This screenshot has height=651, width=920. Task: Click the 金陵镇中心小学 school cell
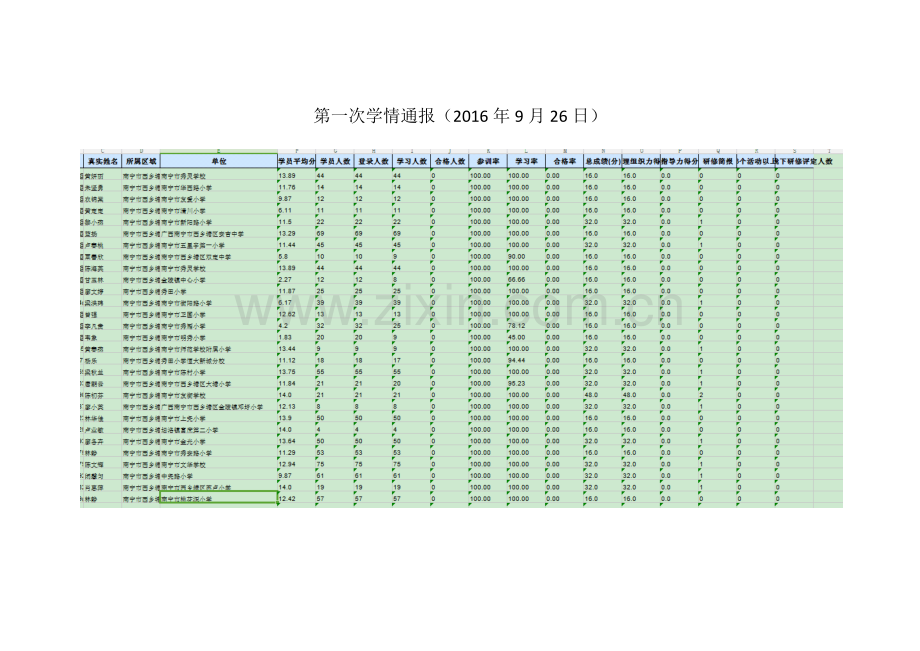coord(219,280)
